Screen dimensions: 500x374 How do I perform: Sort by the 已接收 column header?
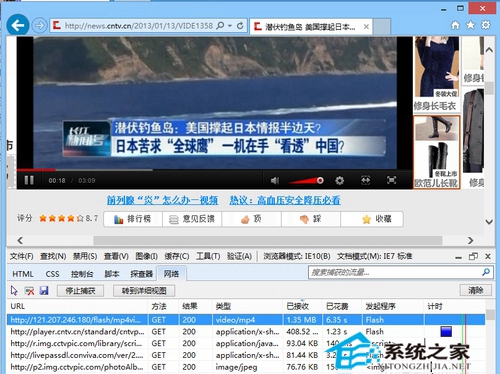coord(303,306)
